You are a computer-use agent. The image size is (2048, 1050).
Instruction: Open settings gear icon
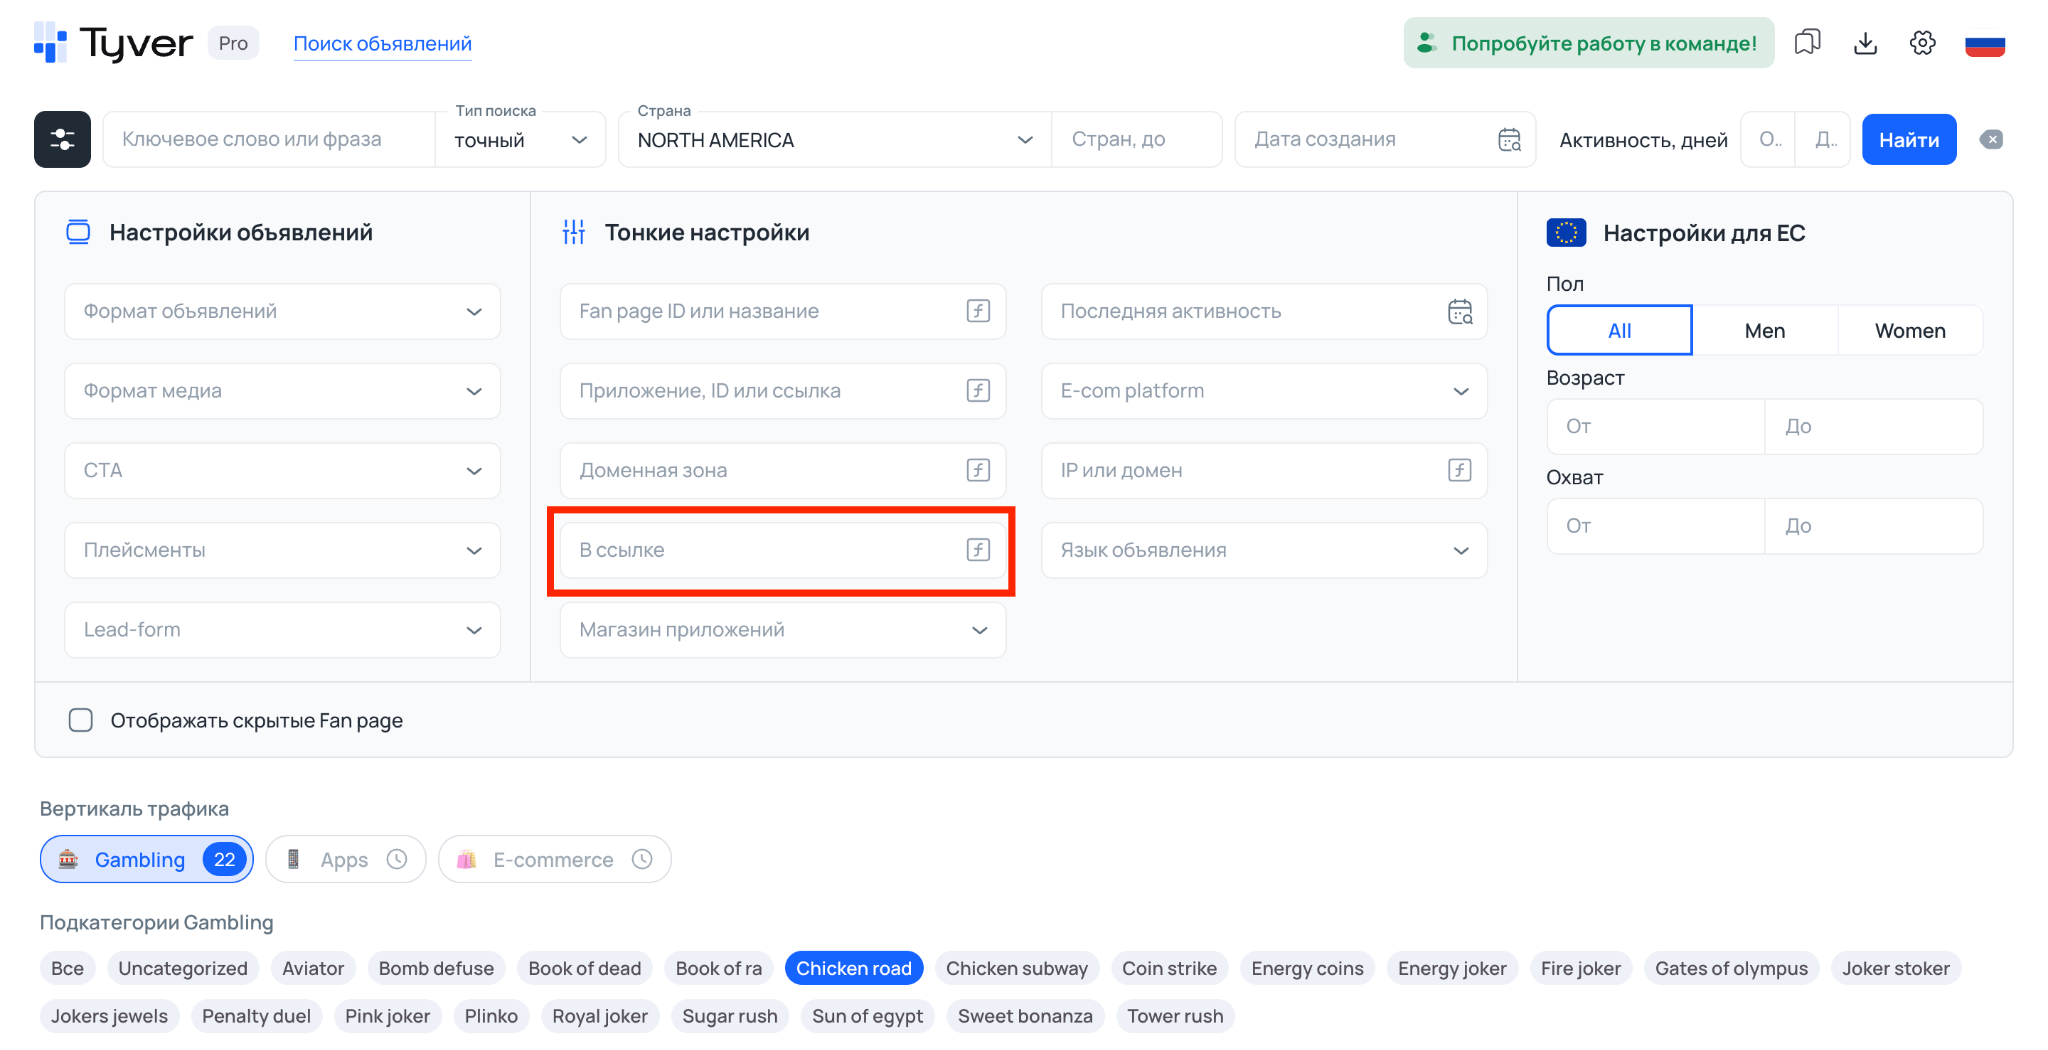pyautogui.click(x=1922, y=43)
